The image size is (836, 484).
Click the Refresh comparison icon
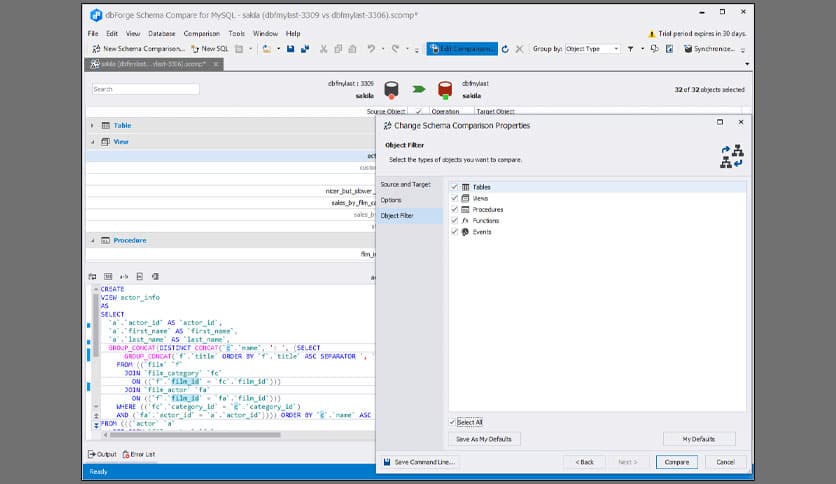coord(505,49)
